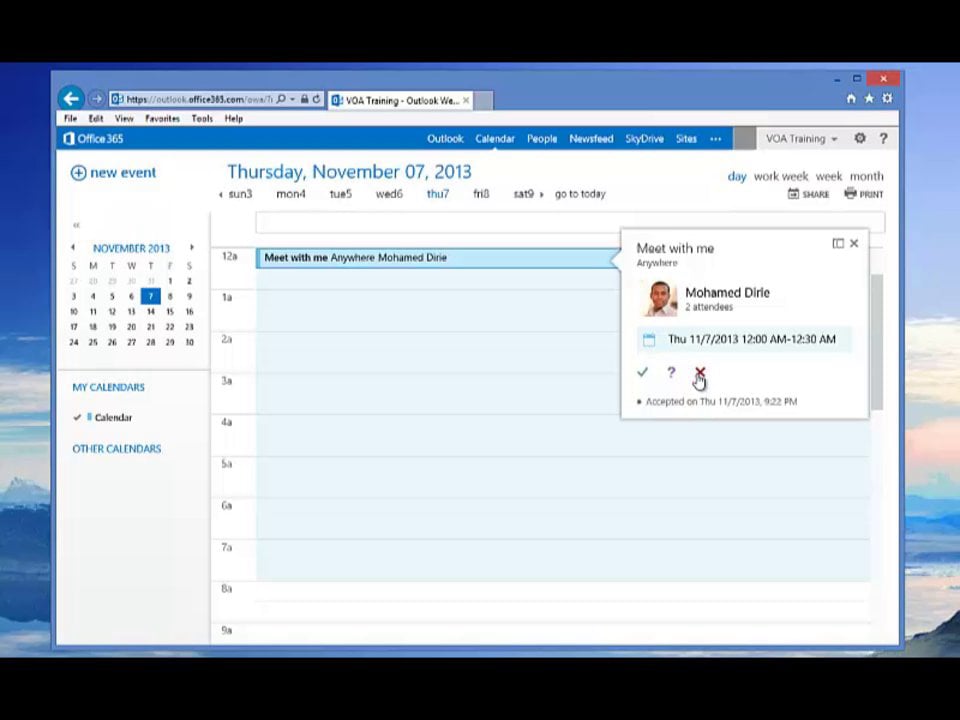The width and height of the screenshot is (960, 720).
Task: Switch to week view
Action: (829, 176)
